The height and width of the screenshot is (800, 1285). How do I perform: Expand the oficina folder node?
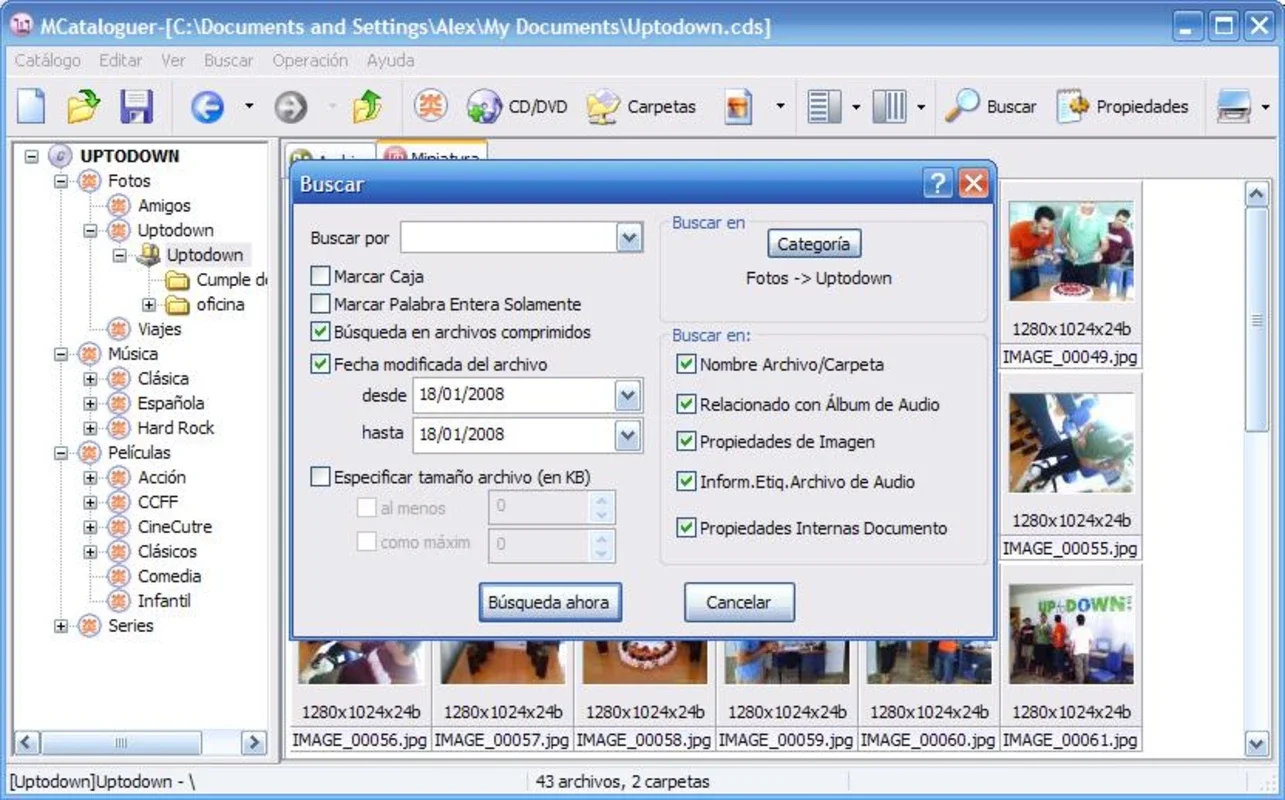point(149,305)
